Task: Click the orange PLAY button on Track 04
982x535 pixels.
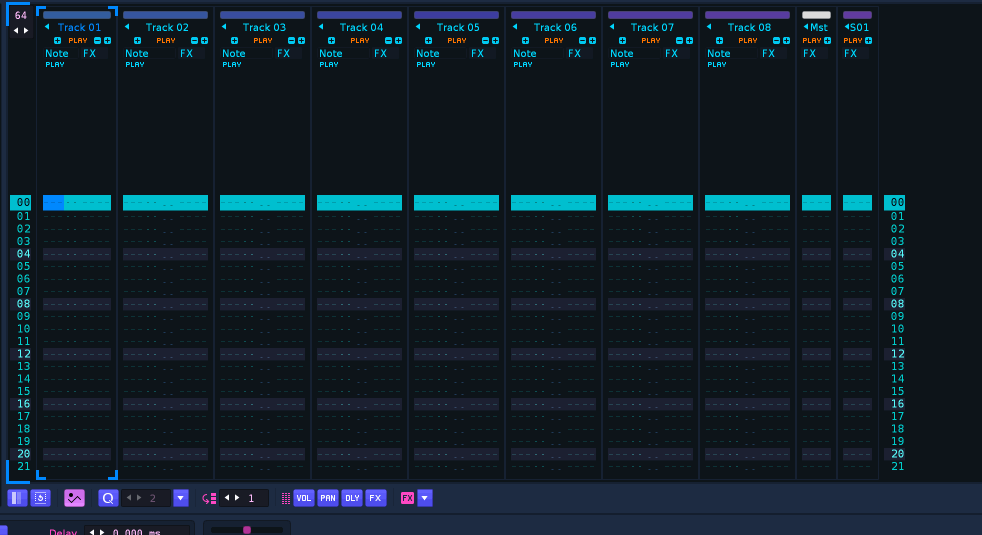Action: pyautogui.click(x=360, y=40)
